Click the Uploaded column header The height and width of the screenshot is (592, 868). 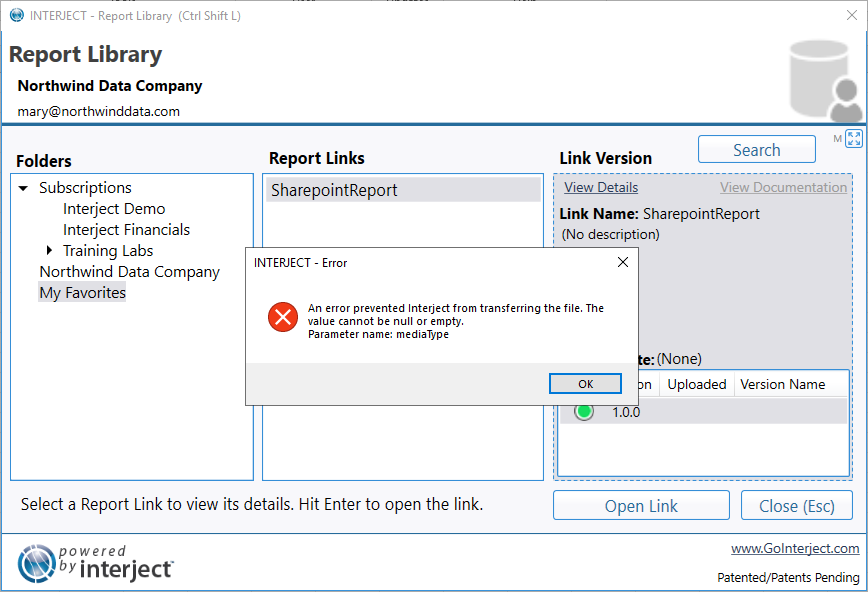coord(696,384)
